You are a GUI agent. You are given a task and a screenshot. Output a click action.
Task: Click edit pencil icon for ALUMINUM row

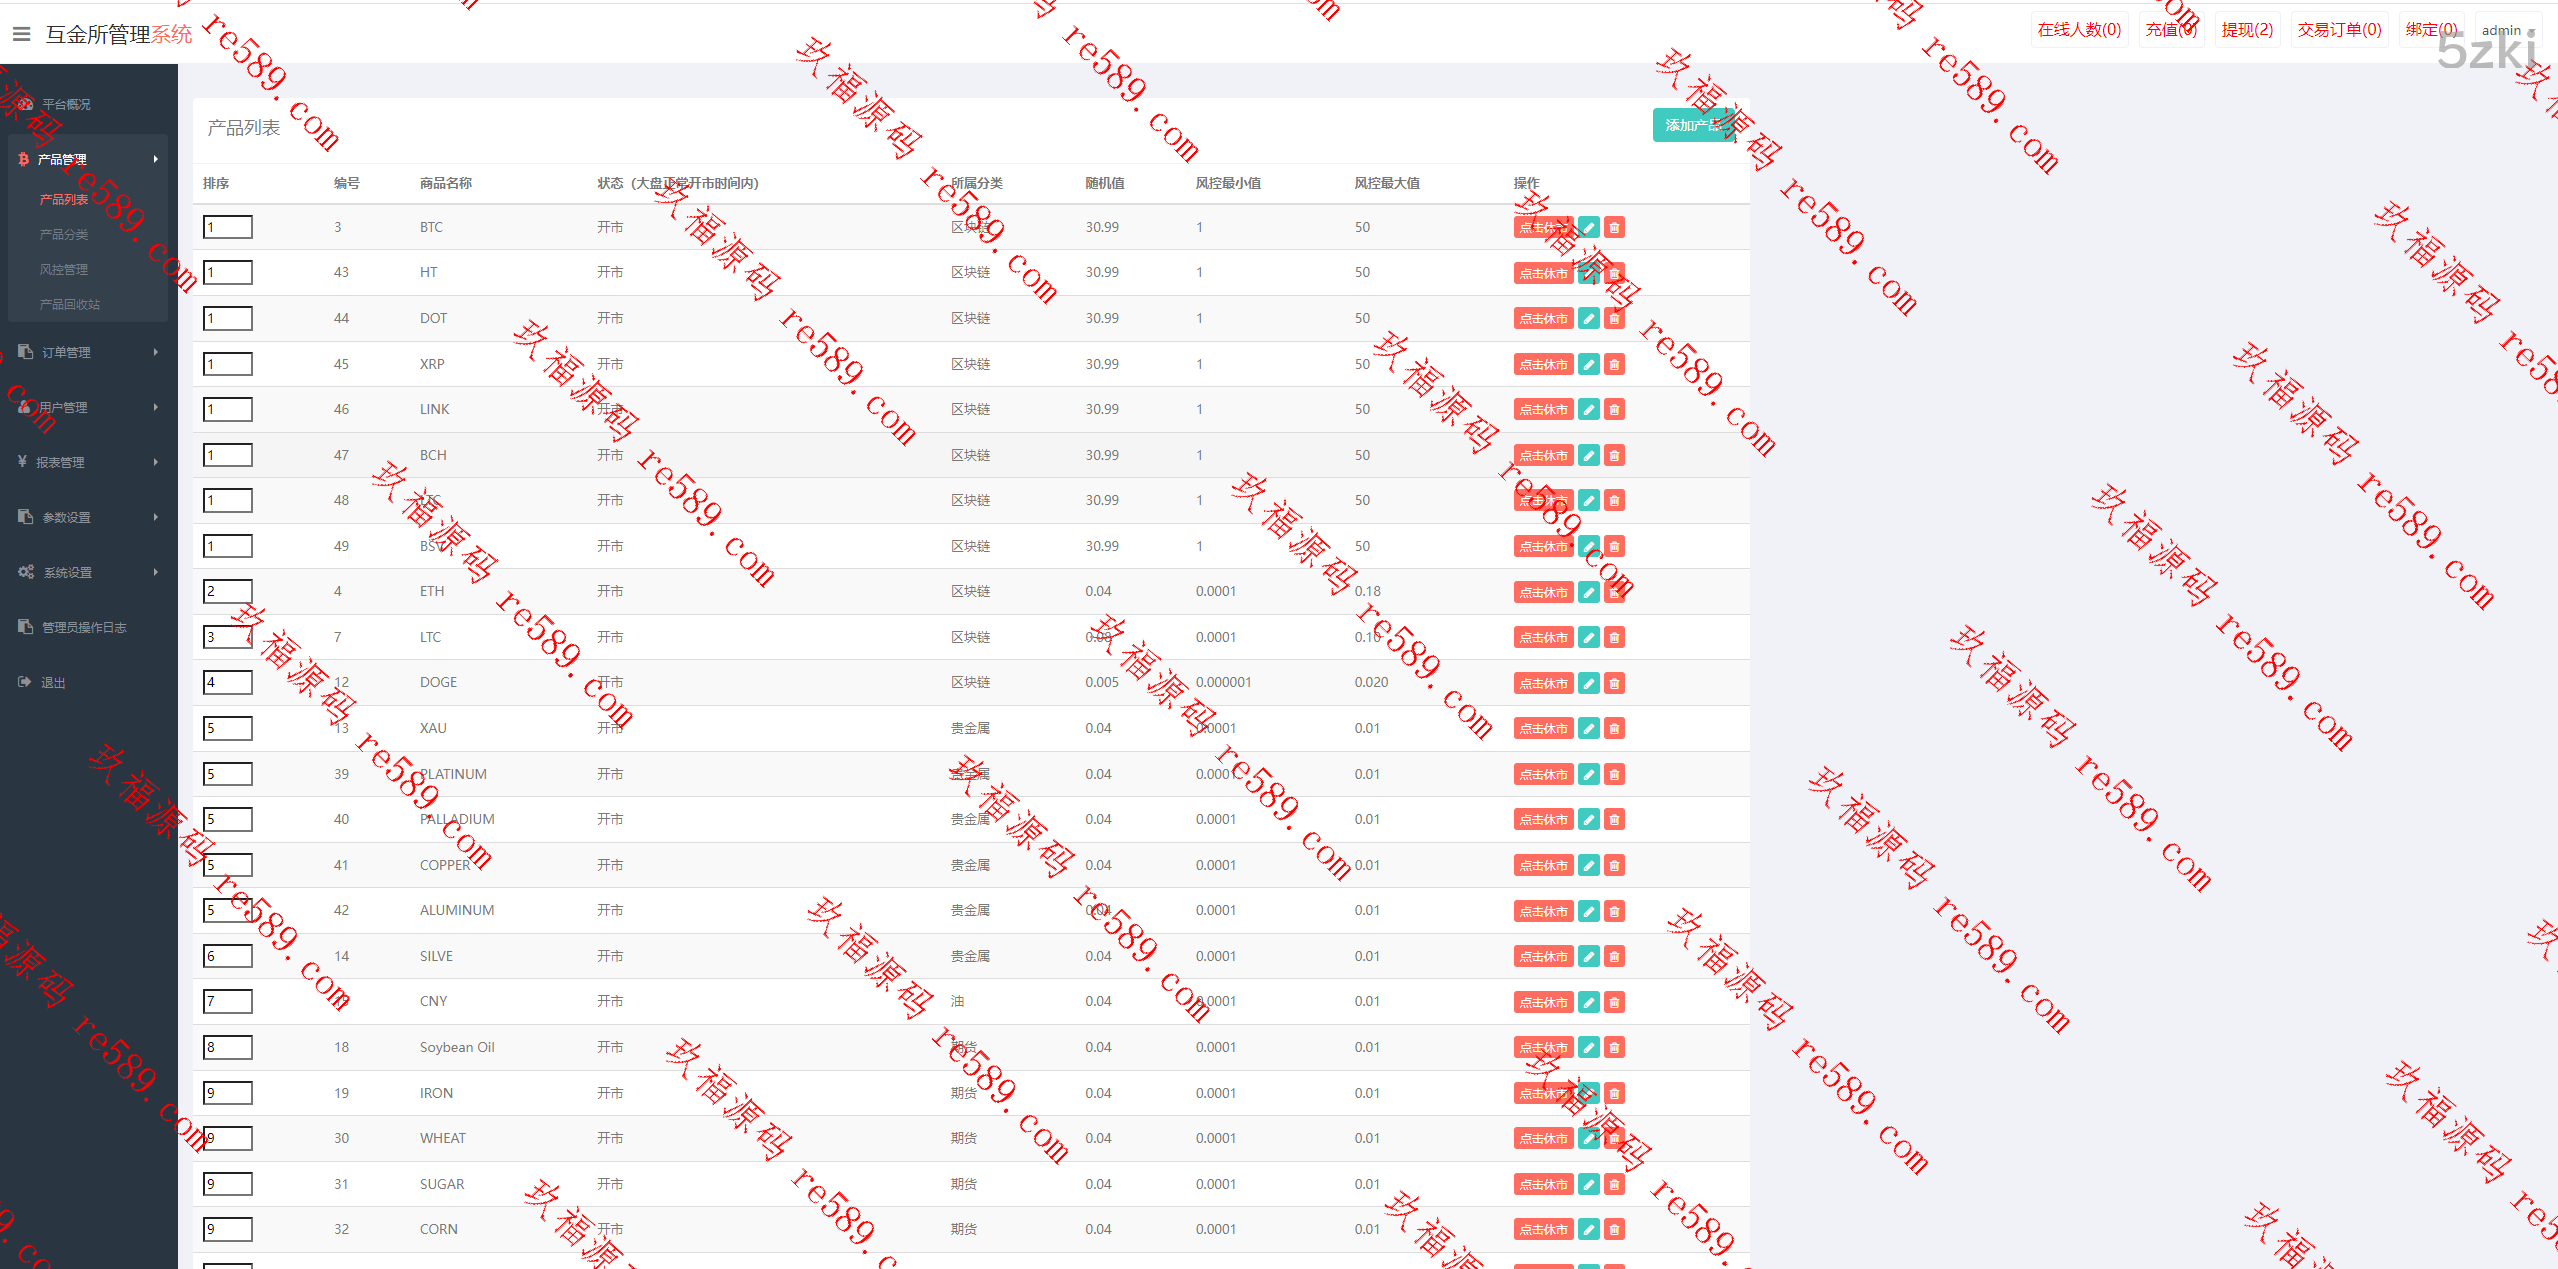(1588, 911)
